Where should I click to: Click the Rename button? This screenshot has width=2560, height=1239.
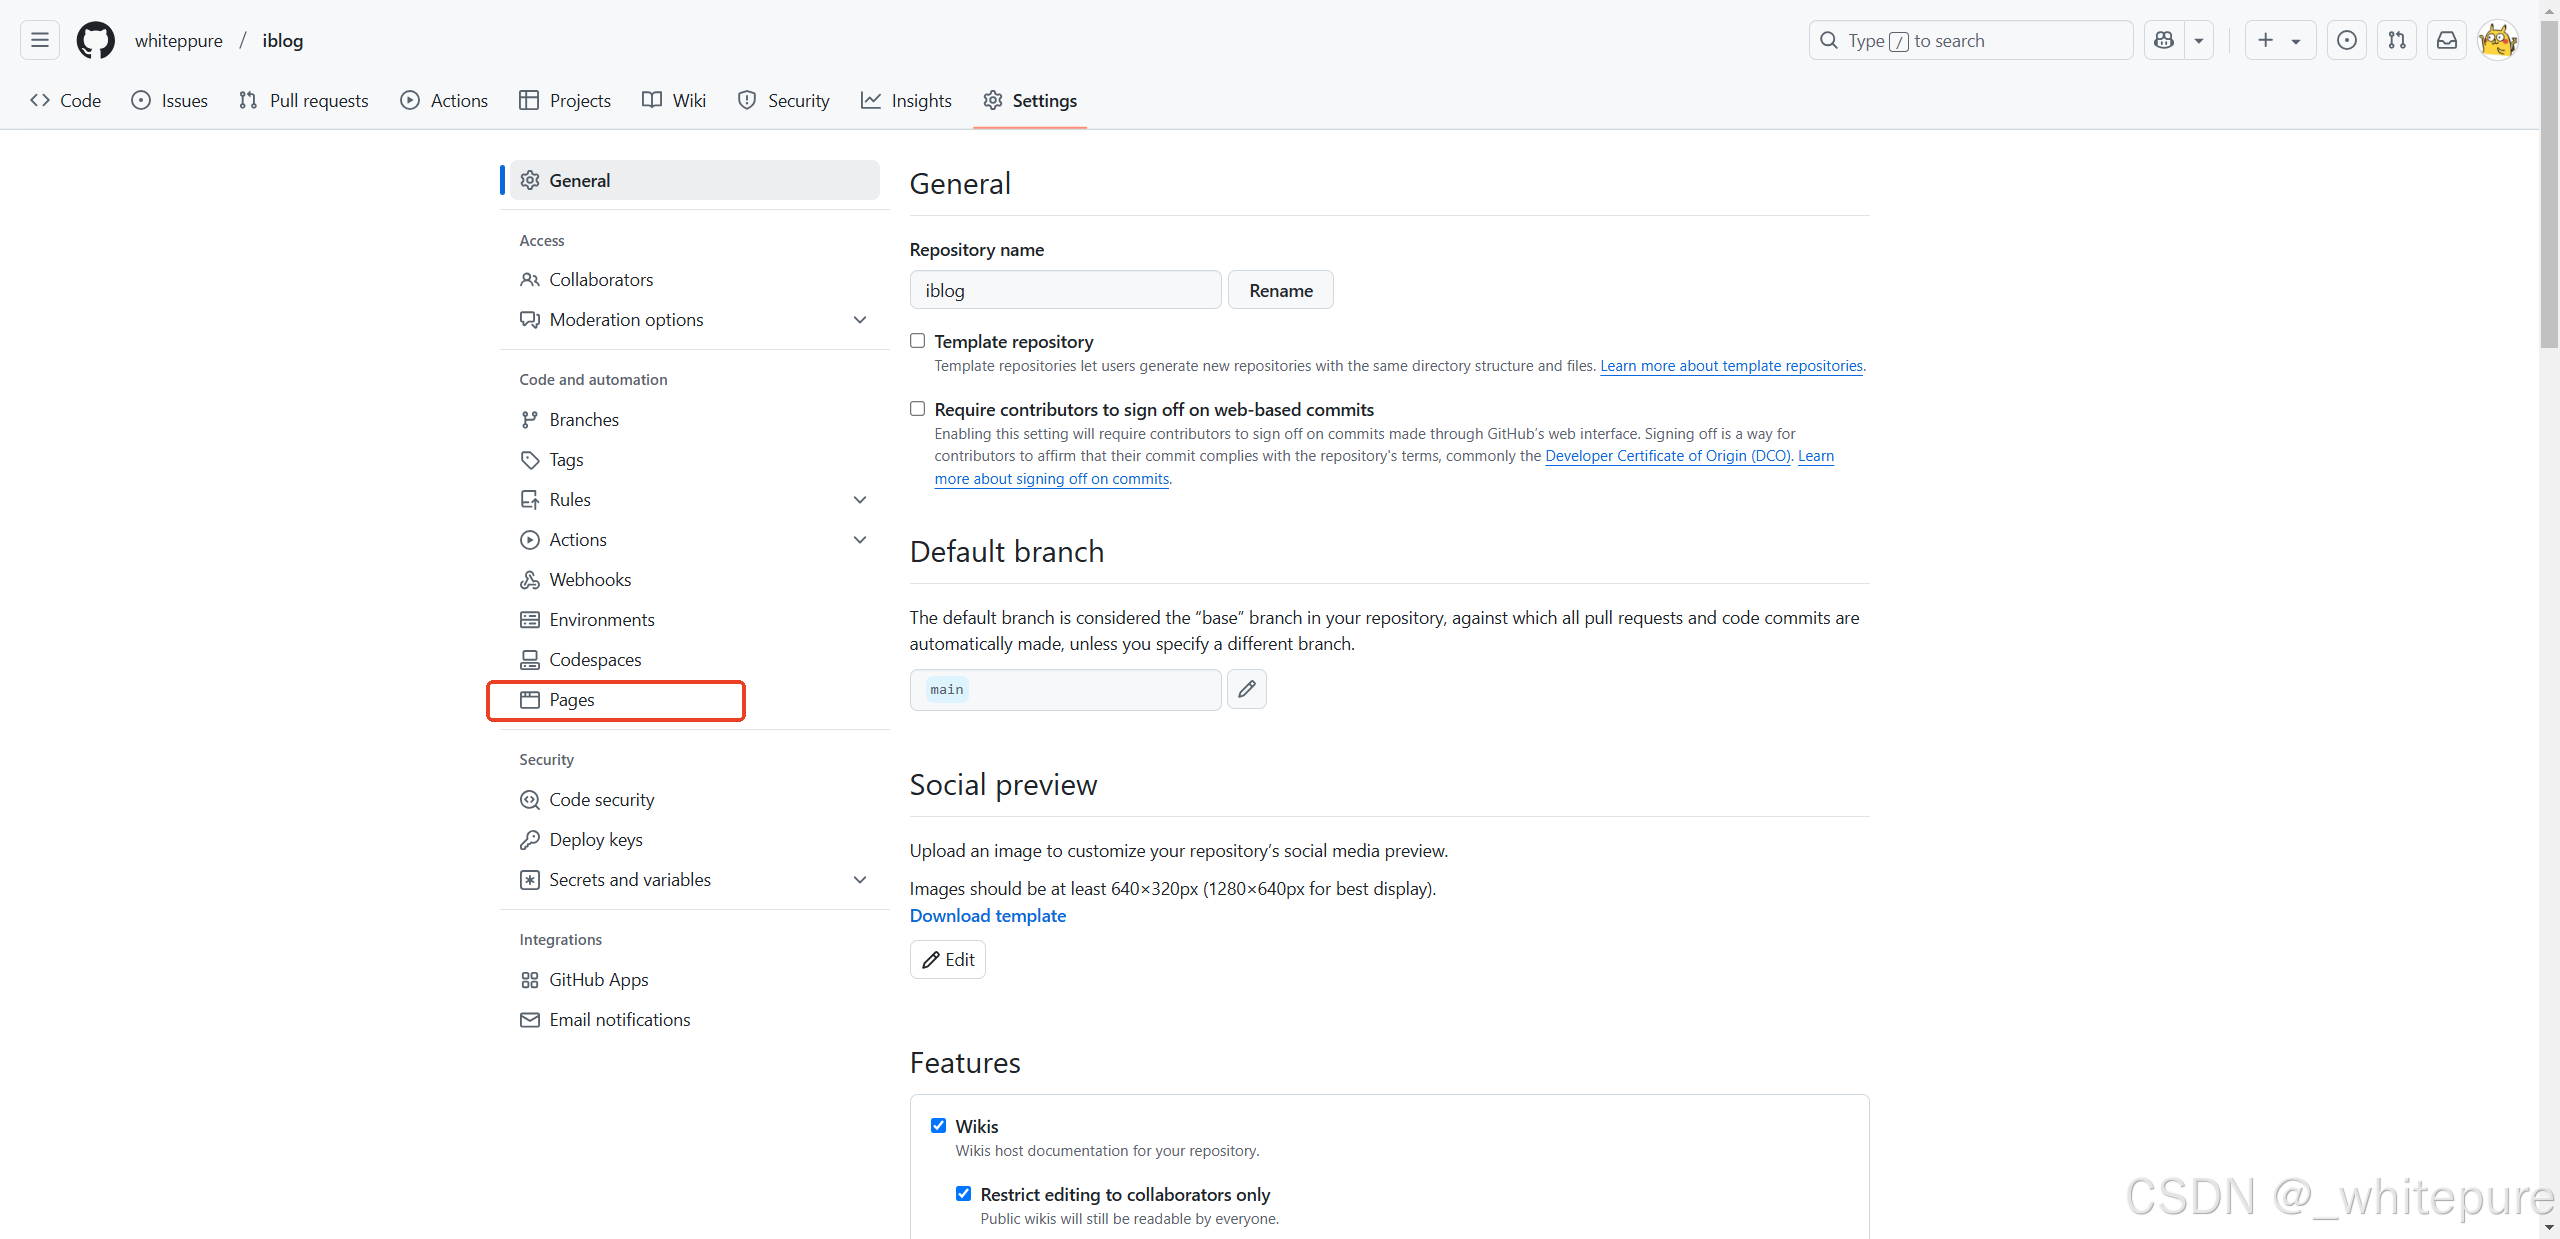[x=1280, y=290]
